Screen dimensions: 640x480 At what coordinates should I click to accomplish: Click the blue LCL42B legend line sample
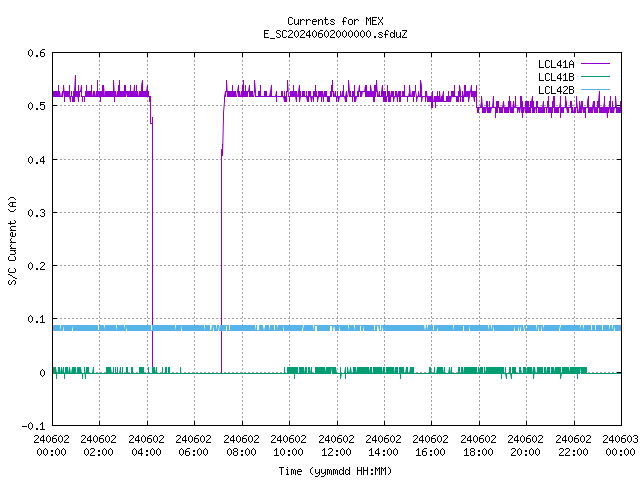(595, 89)
